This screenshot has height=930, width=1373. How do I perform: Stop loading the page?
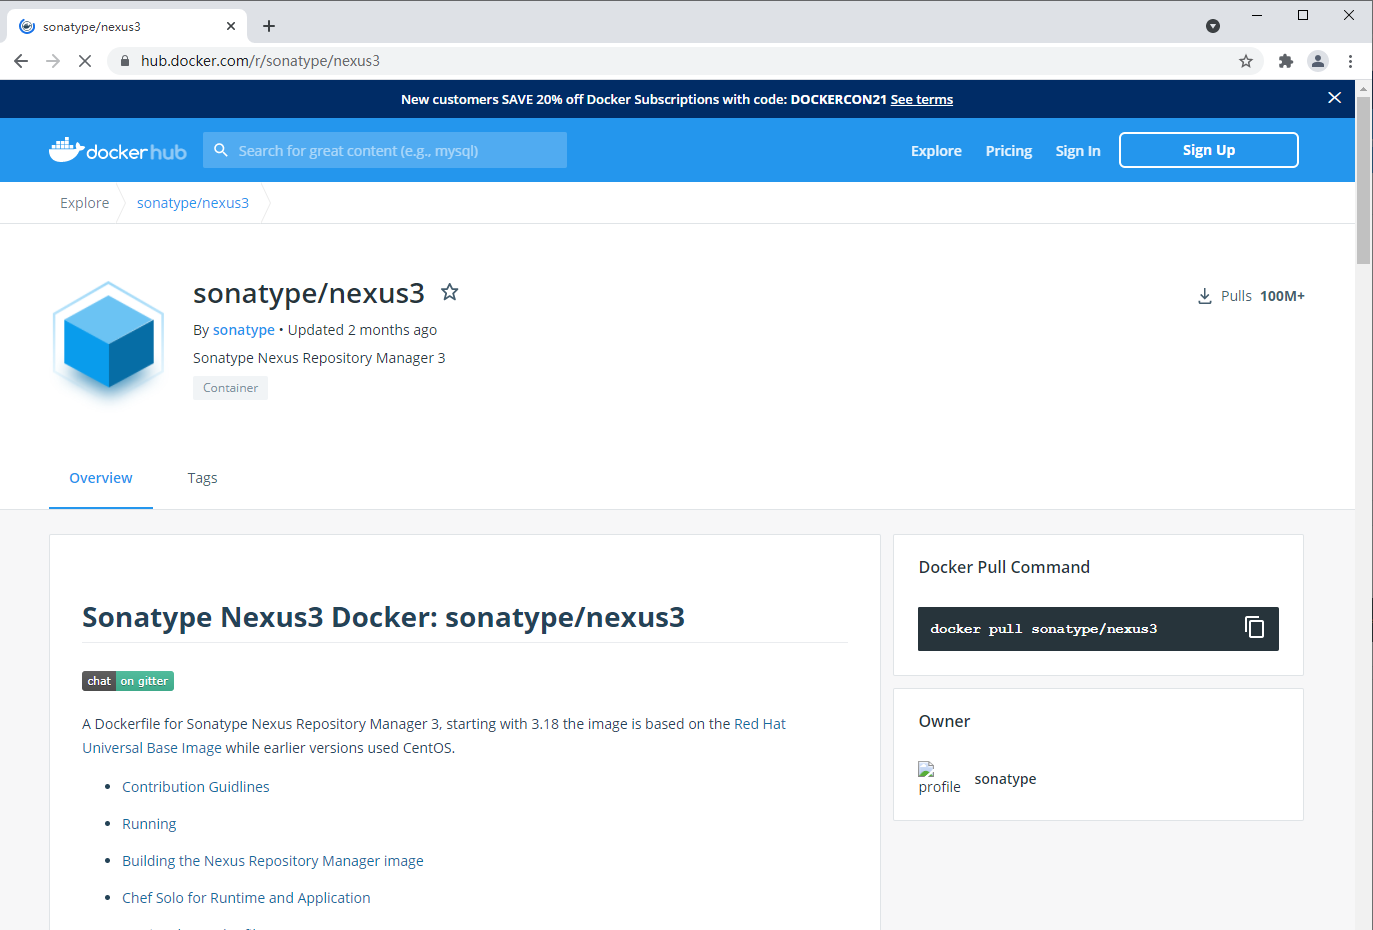(x=85, y=61)
